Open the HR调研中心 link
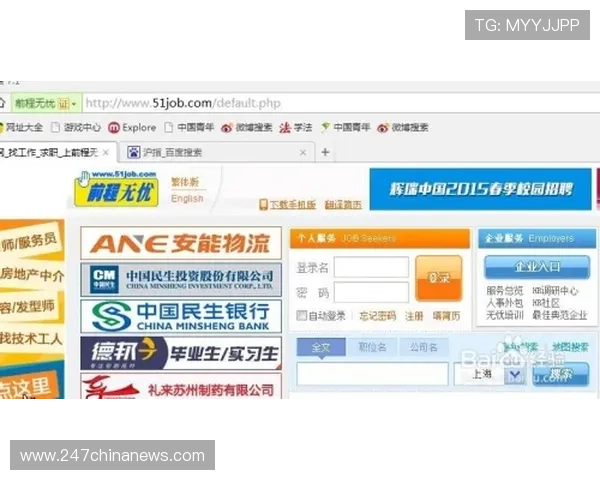Screen dimensions: 600x480 click(555, 291)
